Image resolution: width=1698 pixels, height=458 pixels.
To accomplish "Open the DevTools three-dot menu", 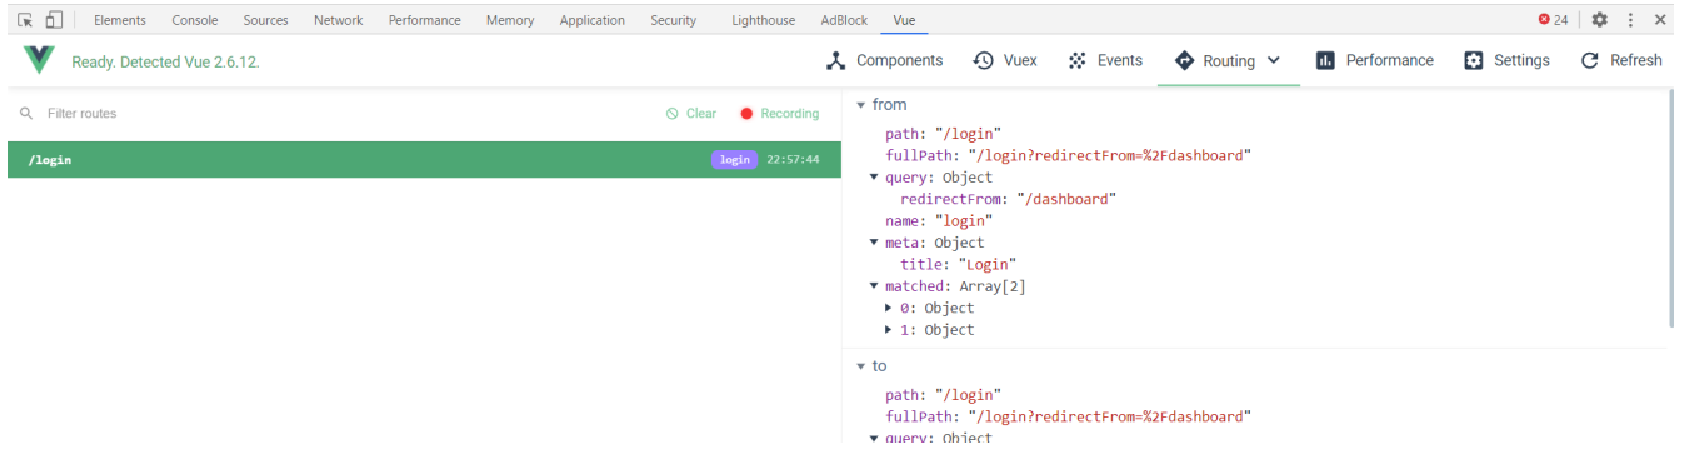I will tap(1631, 20).
